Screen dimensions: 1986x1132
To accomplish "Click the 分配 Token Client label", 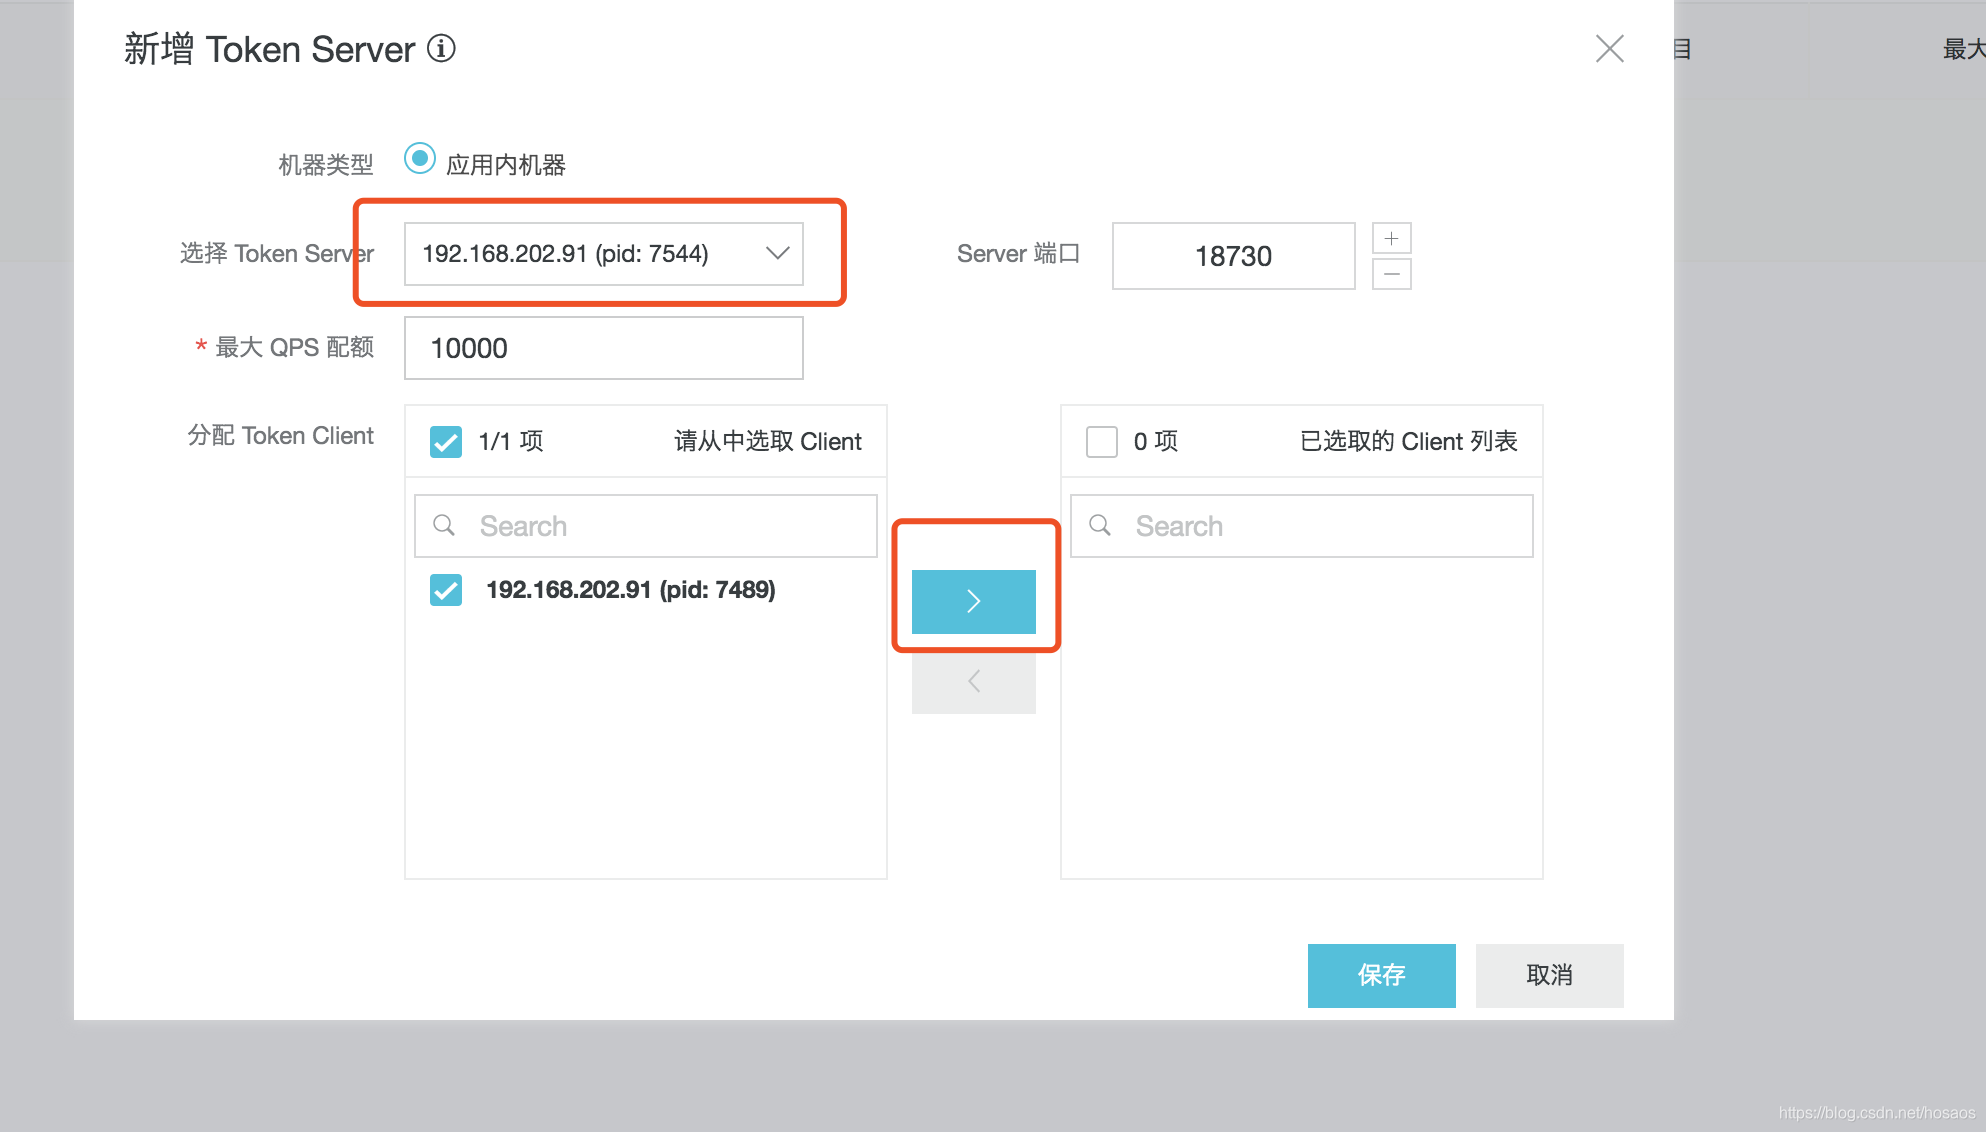I will coord(280,435).
